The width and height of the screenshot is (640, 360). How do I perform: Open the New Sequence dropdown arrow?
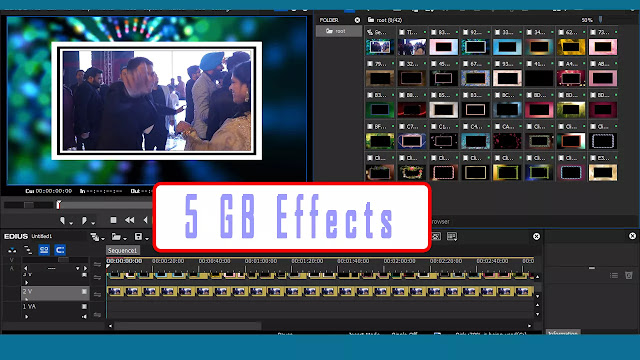coord(103,238)
